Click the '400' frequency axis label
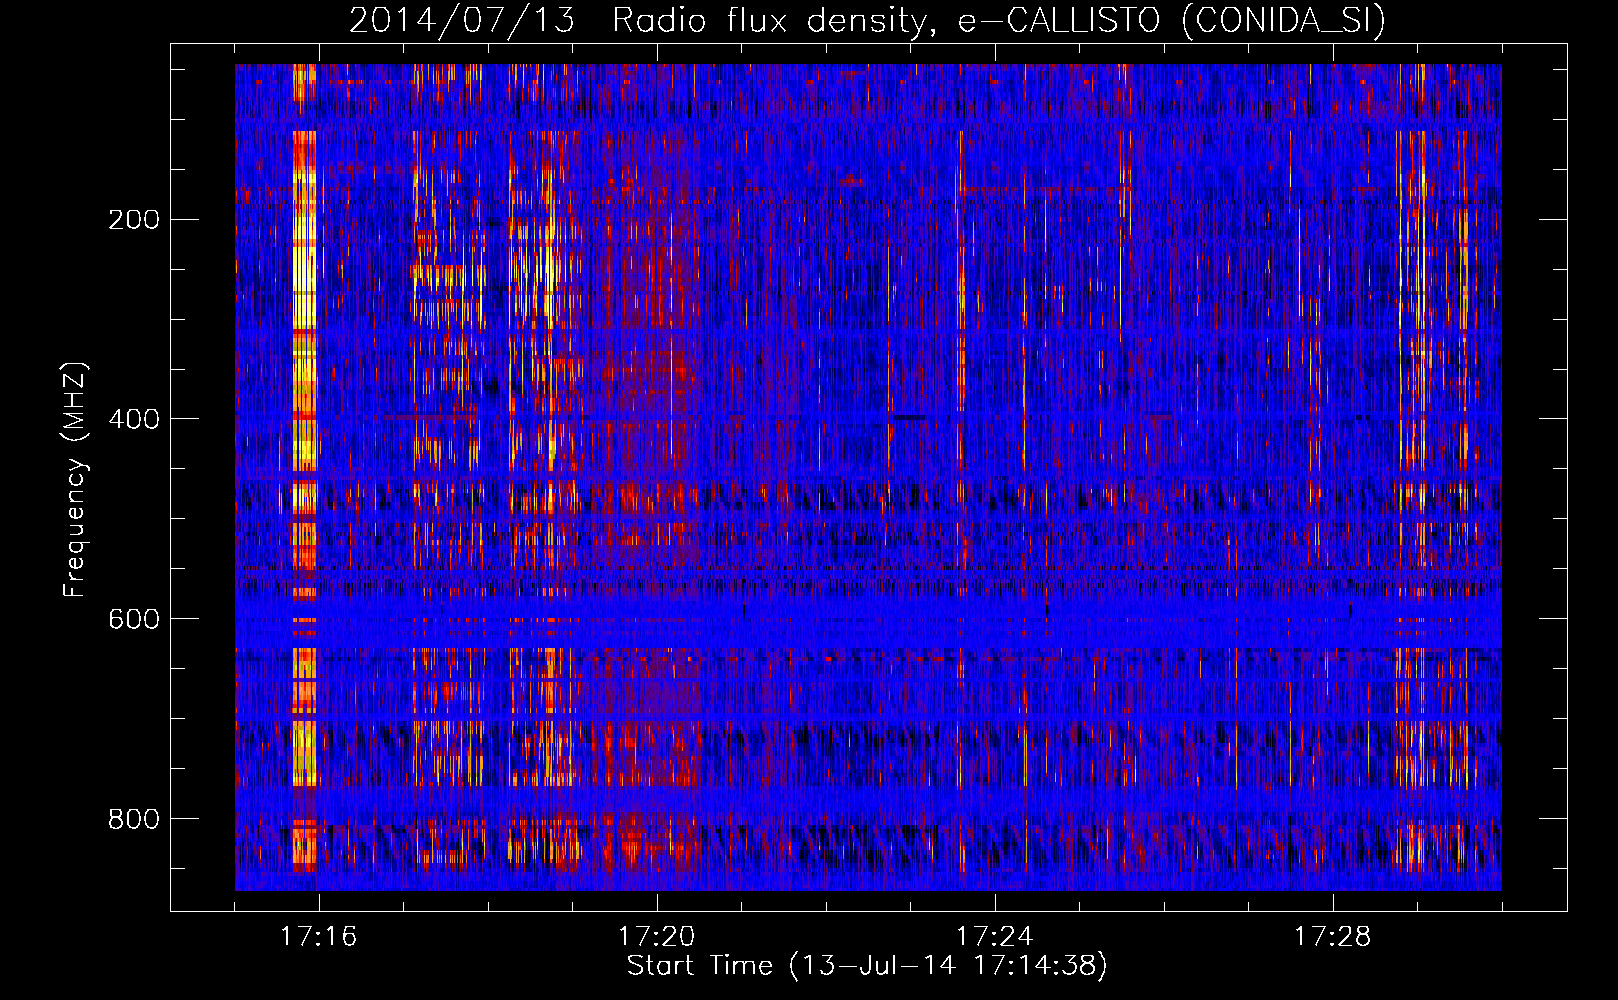Viewport: 1618px width, 1000px height. [x=134, y=419]
